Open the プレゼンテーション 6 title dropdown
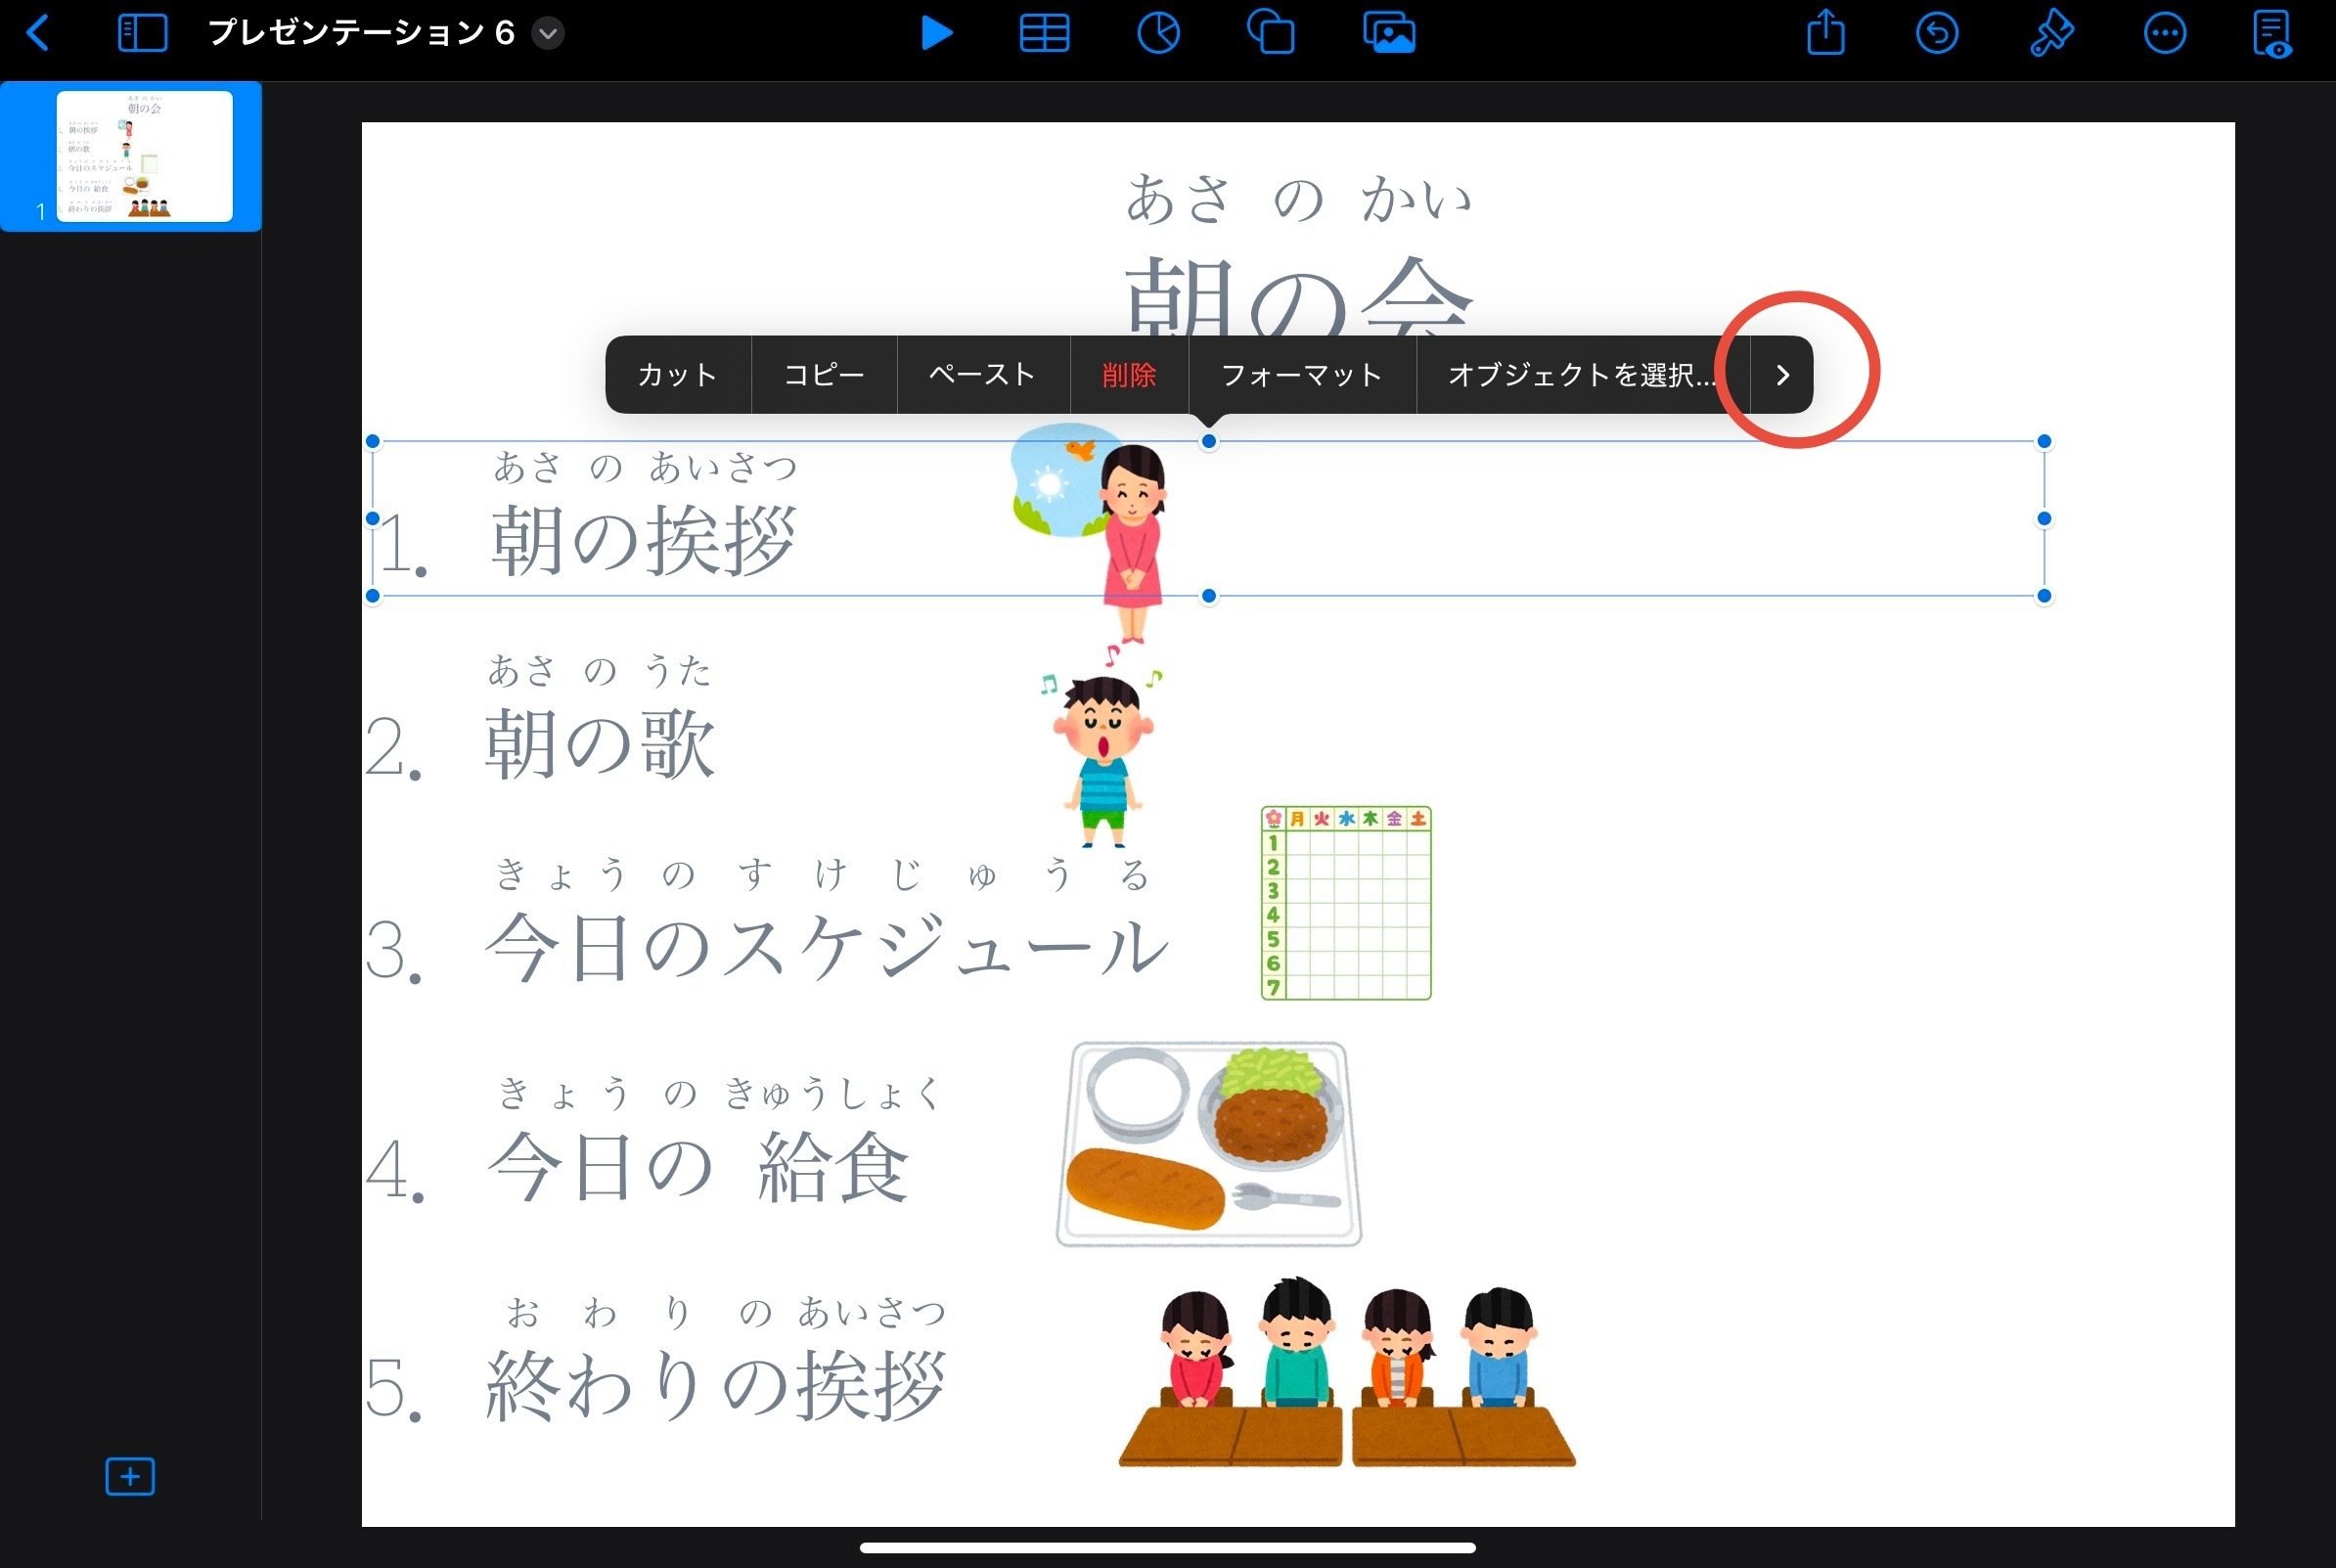This screenshot has height=1568, width=2336. pos(548,33)
